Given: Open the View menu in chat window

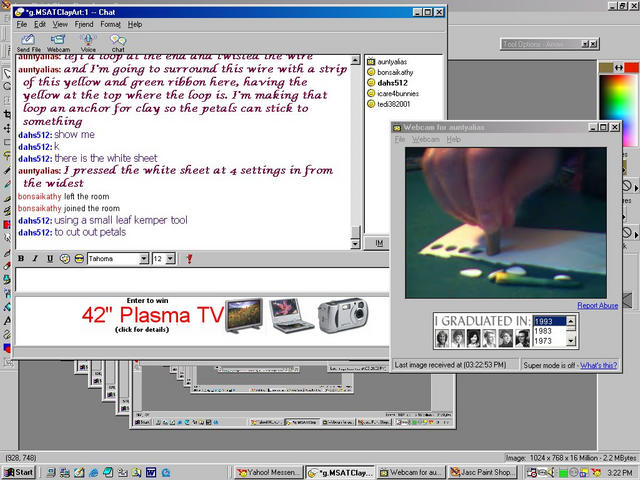Looking at the screenshot, I should [60, 24].
